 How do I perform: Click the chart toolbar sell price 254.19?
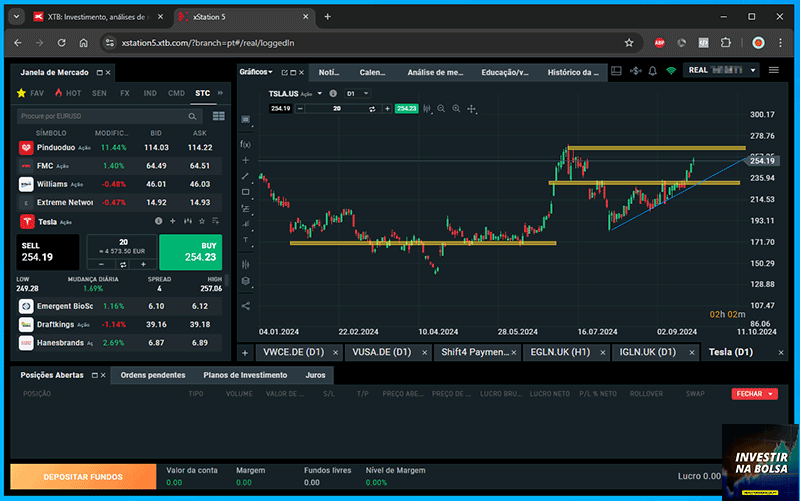[x=280, y=109]
